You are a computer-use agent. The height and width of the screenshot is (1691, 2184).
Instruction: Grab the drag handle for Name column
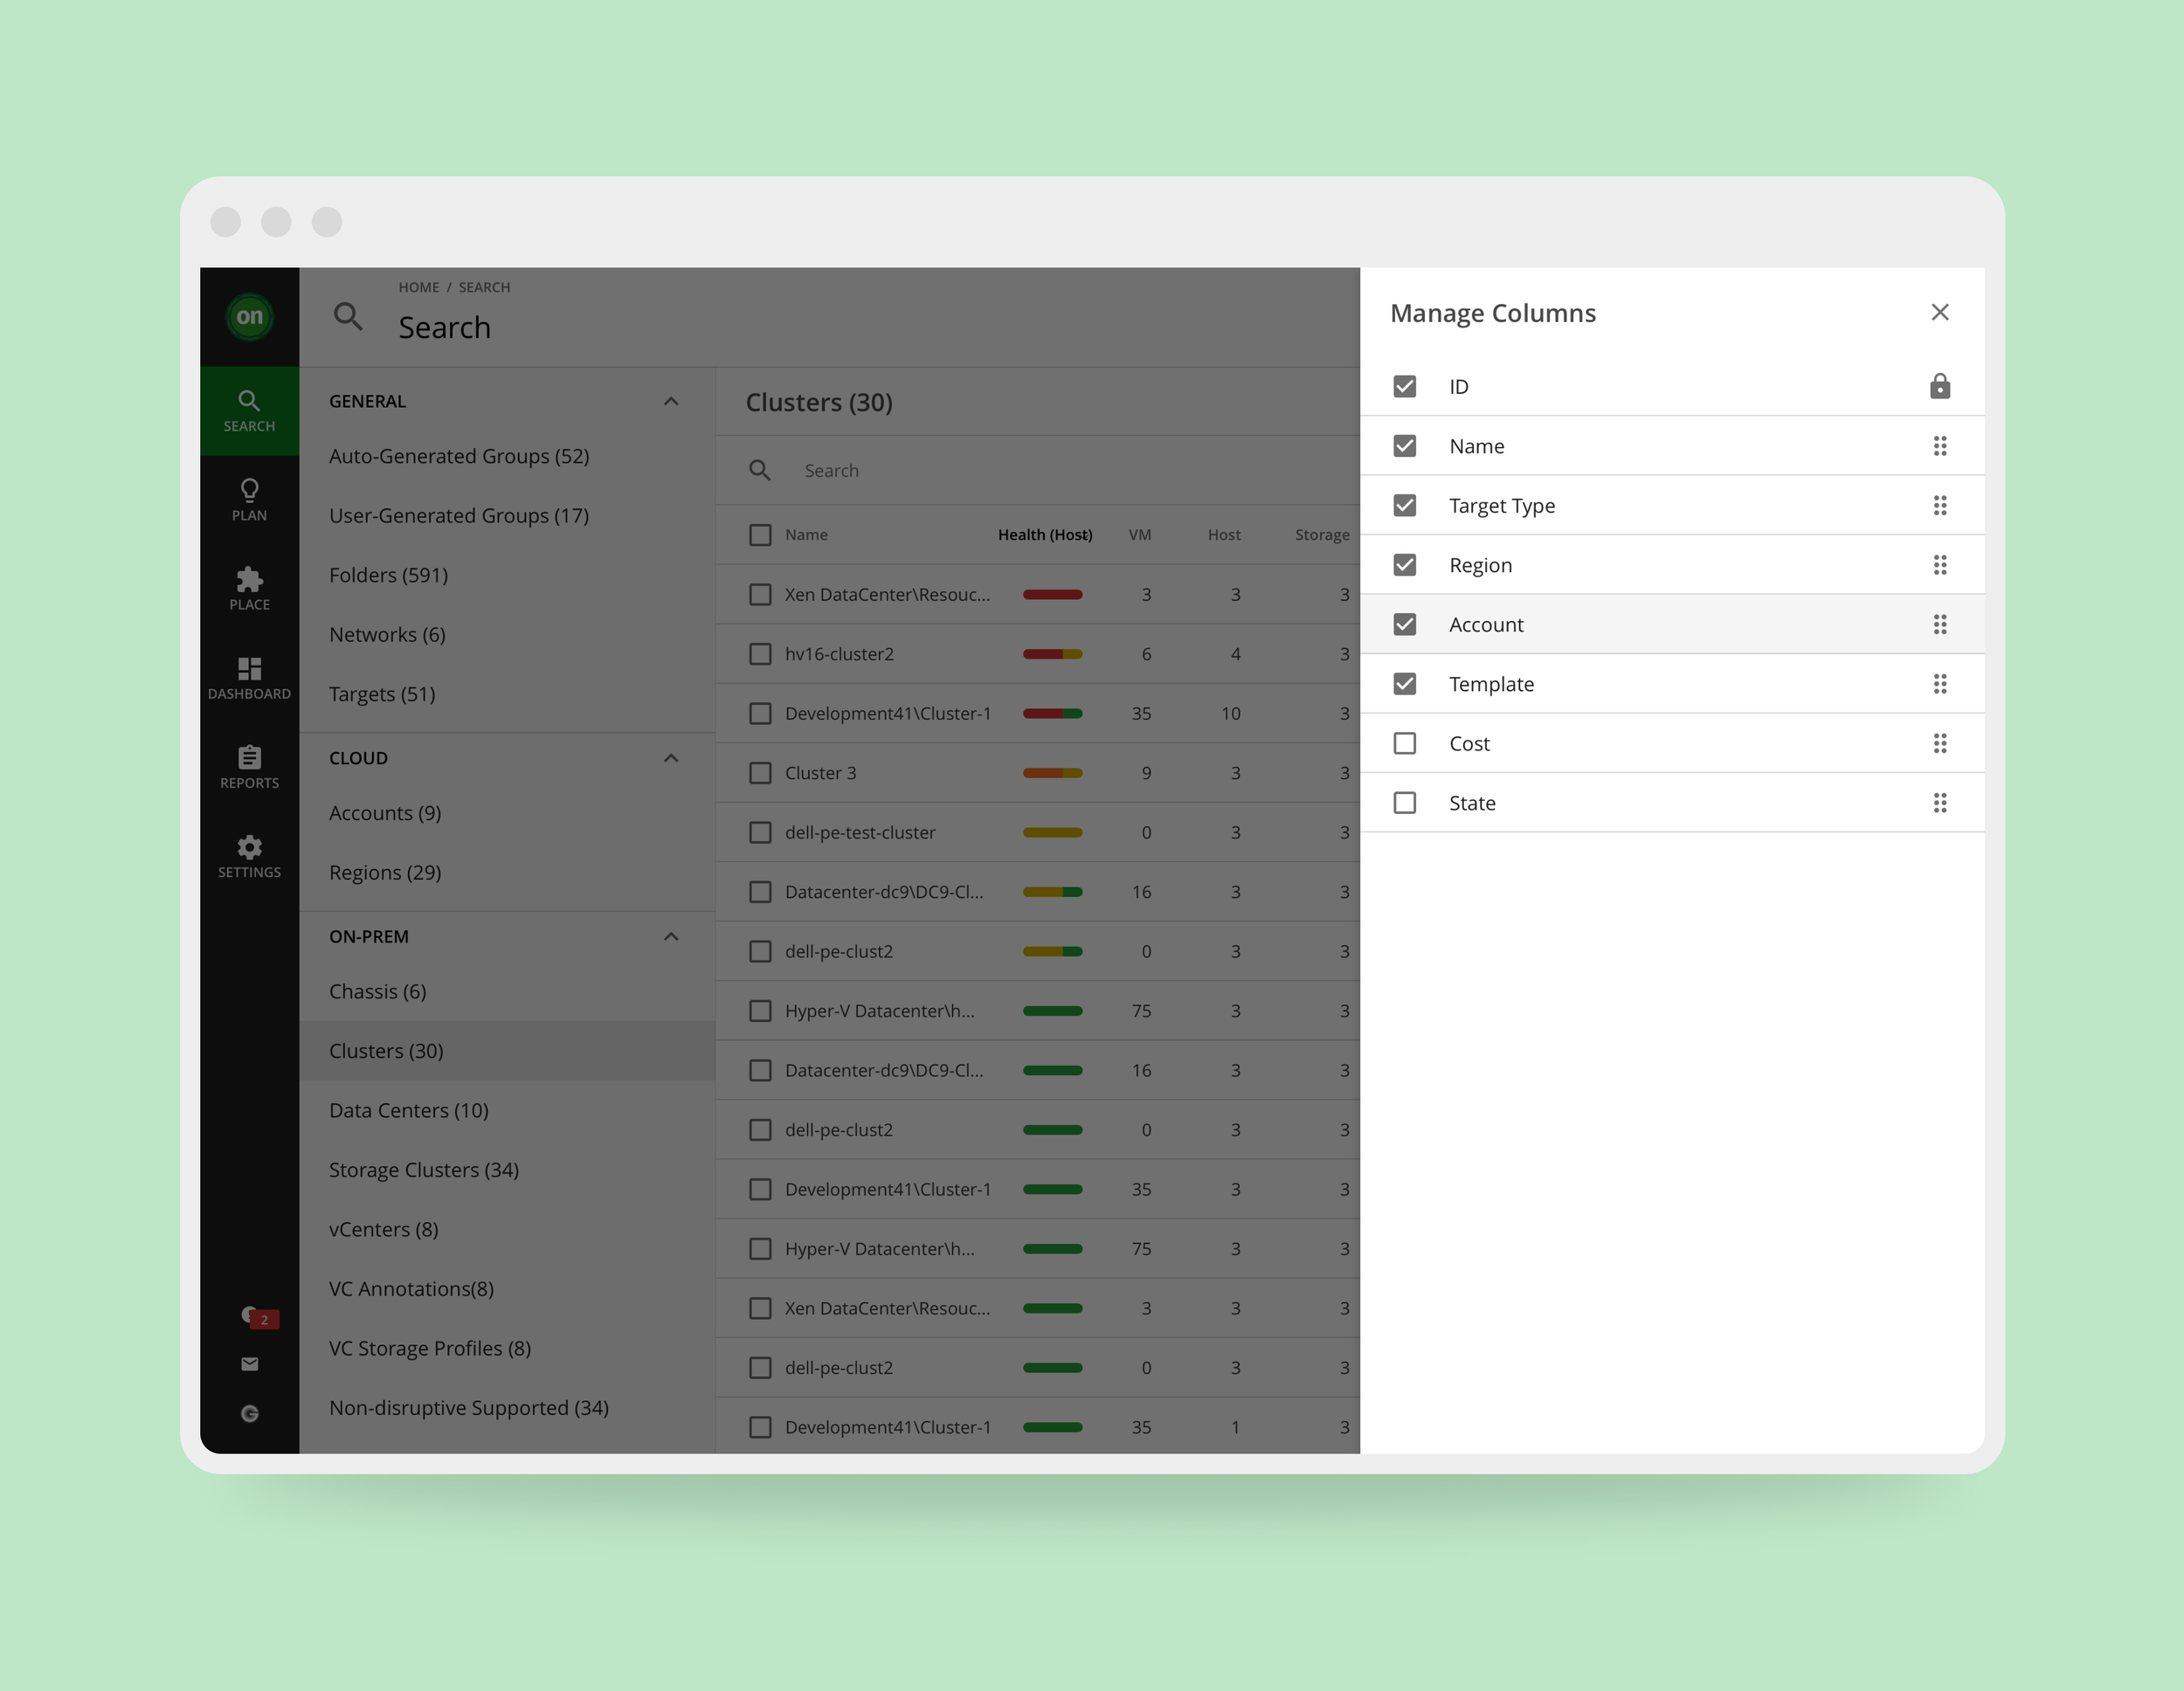pyautogui.click(x=1940, y=446)
